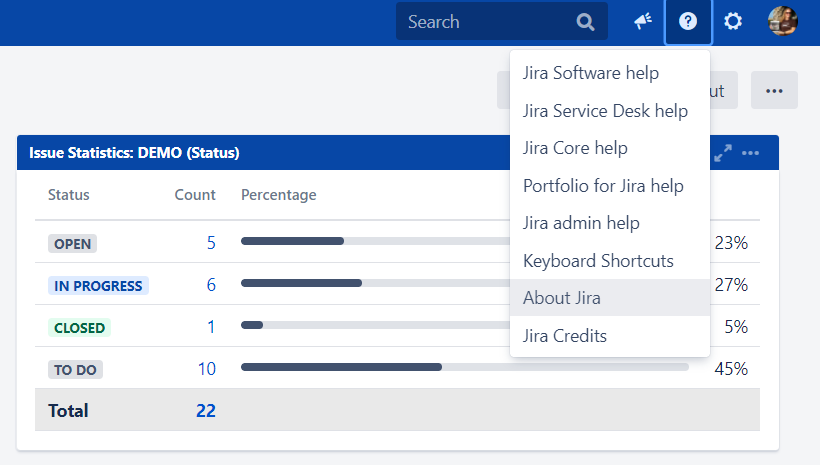Click the Total row label
Screen dimensions: 820x465
coord(68,411)
